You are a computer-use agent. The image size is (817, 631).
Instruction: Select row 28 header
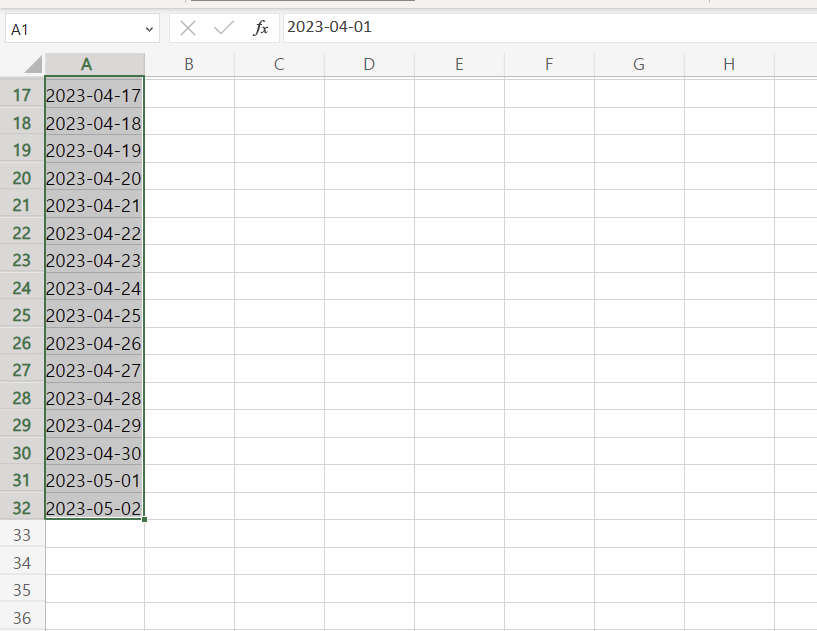22,397
